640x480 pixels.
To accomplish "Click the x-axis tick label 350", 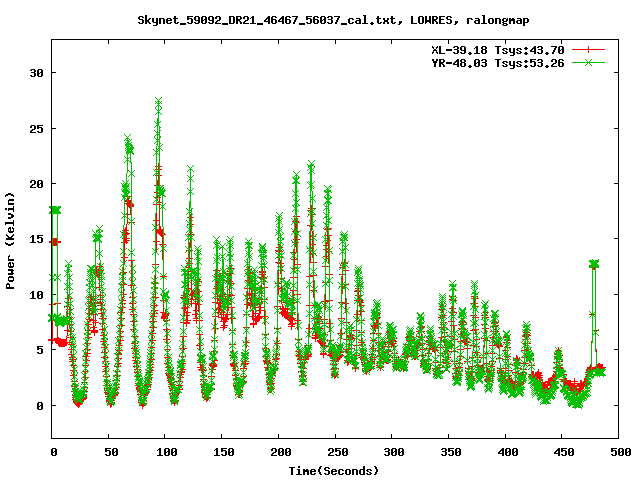I will [451, 452].
